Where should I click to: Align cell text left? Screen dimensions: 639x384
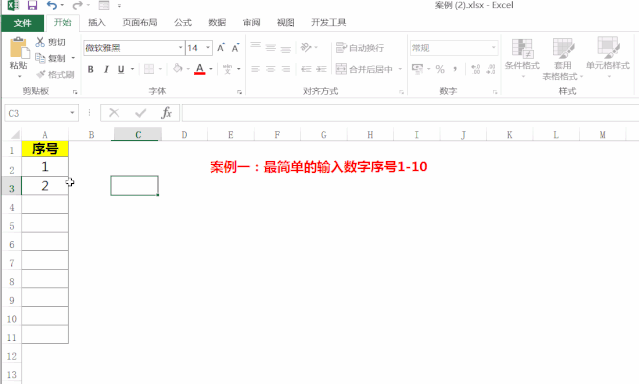256,69
